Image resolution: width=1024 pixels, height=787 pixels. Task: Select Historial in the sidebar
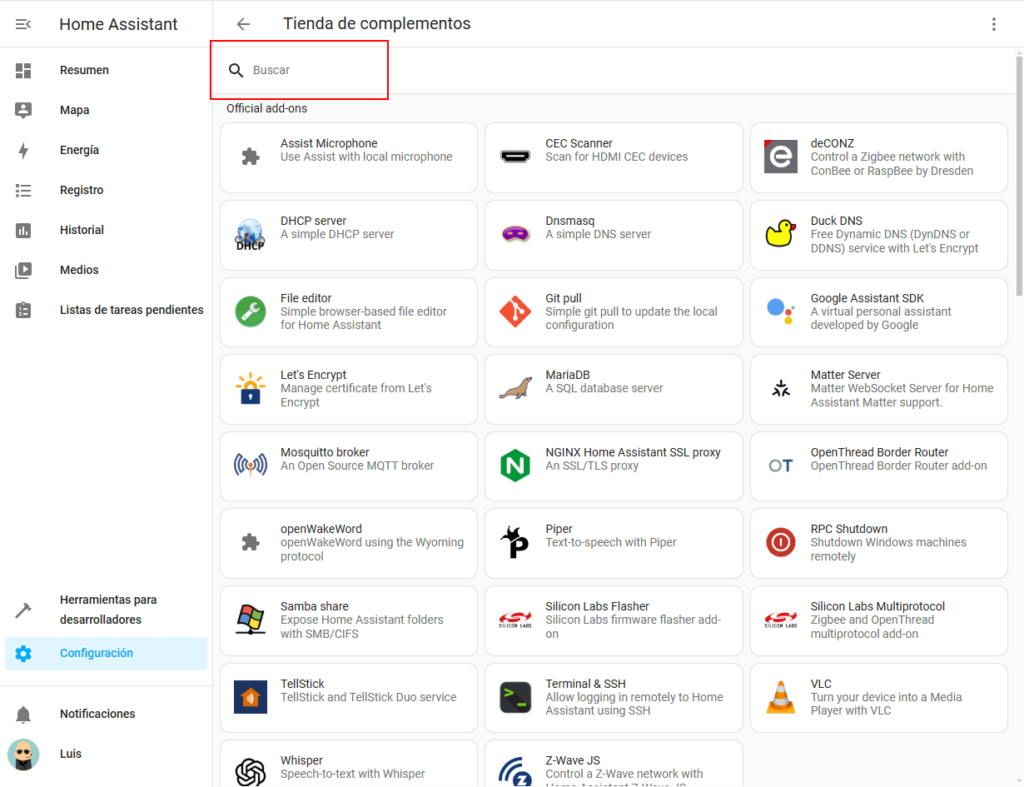coord(81,230)
